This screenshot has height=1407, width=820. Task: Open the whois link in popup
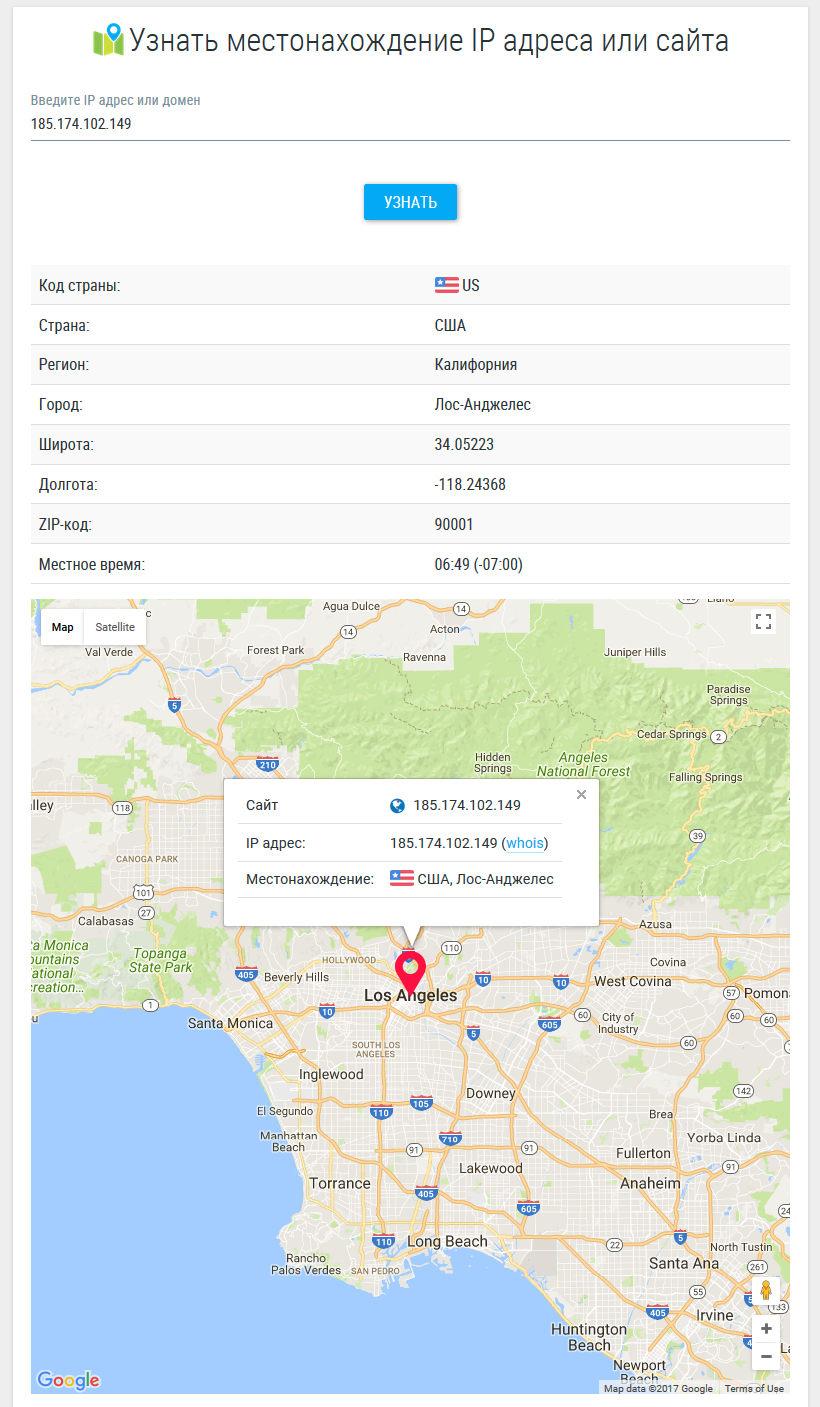click(x=525, y=843)
